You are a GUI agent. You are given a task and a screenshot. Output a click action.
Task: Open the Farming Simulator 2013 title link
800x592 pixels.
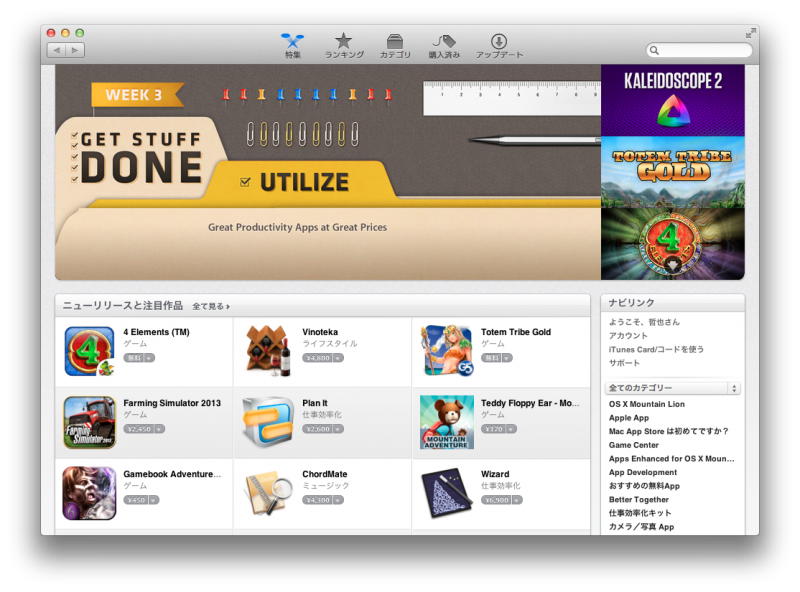click(172, 403)
